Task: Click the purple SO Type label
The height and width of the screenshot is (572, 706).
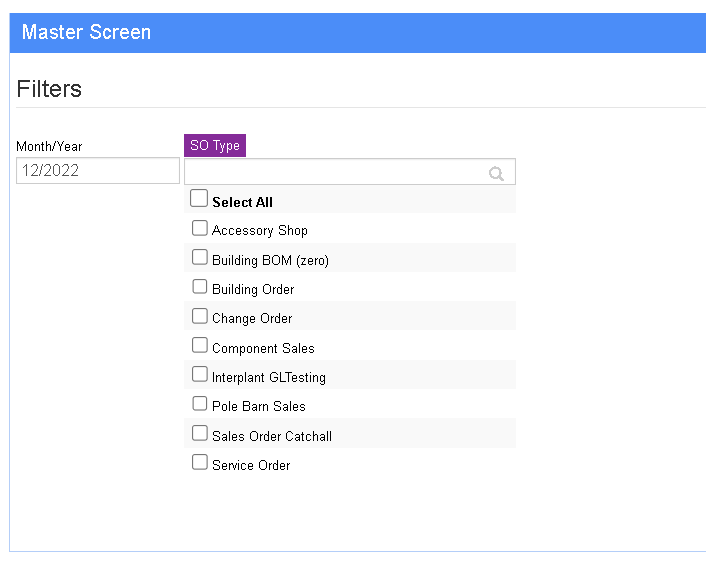Action: point(215,145)
